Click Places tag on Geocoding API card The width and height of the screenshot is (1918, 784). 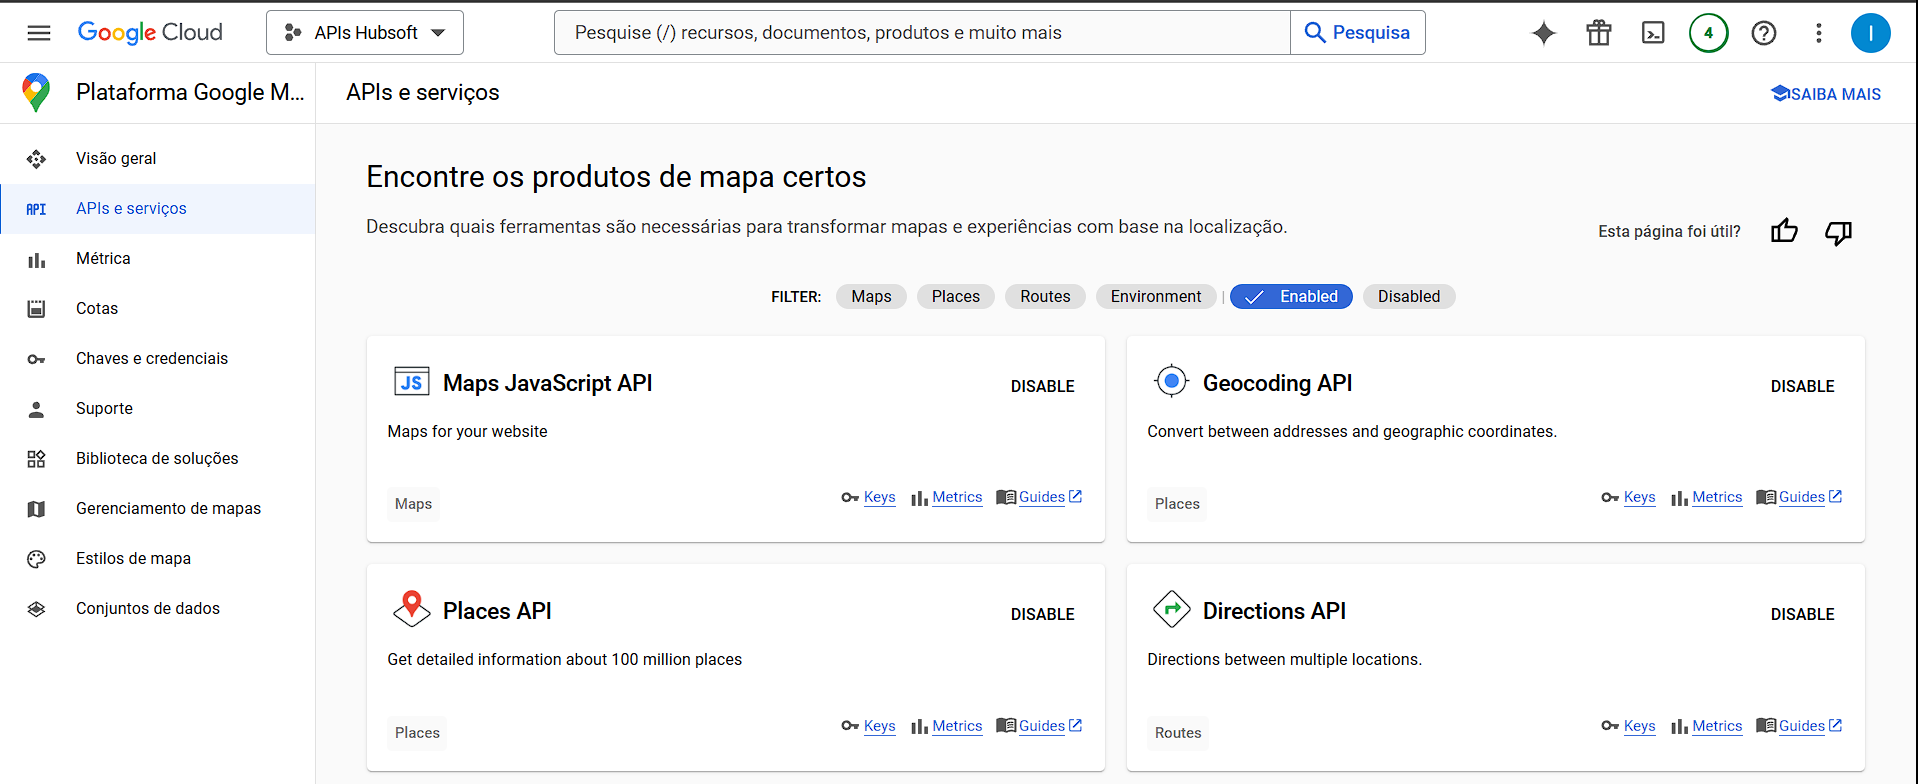click(1177, 504)
